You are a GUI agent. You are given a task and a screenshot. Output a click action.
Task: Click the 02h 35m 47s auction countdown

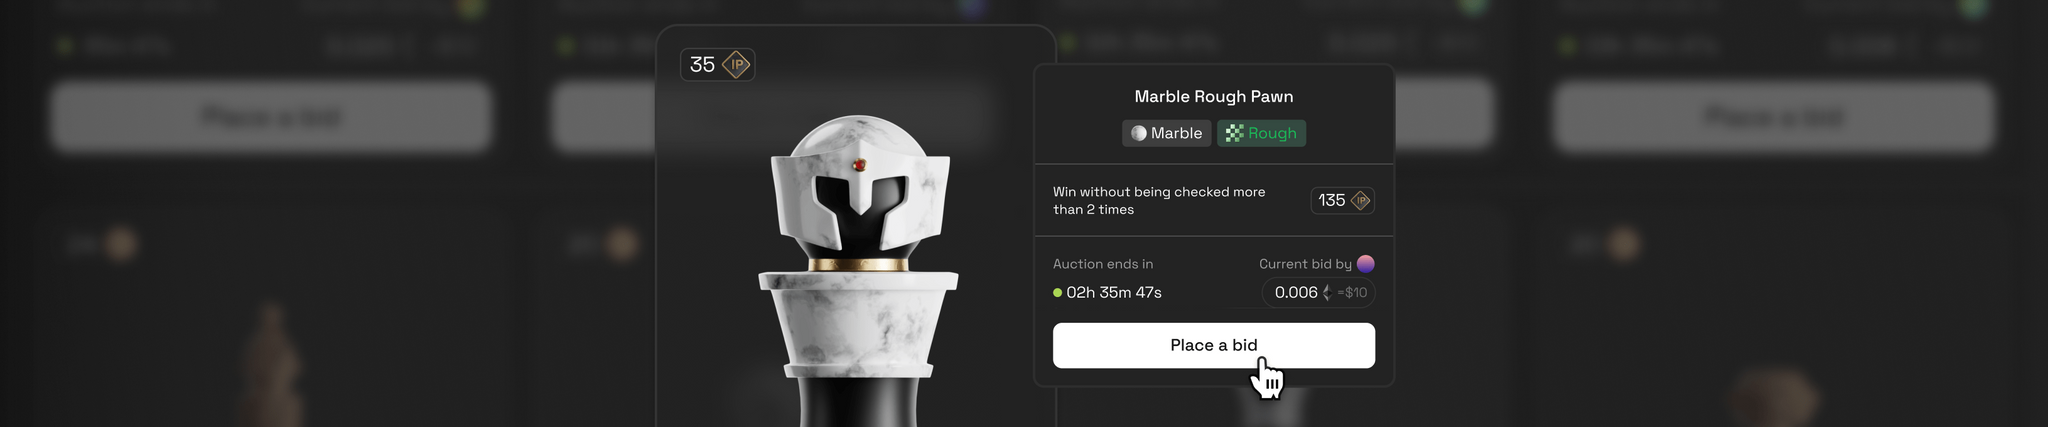pyautogui.click(x=1113, y=293)
